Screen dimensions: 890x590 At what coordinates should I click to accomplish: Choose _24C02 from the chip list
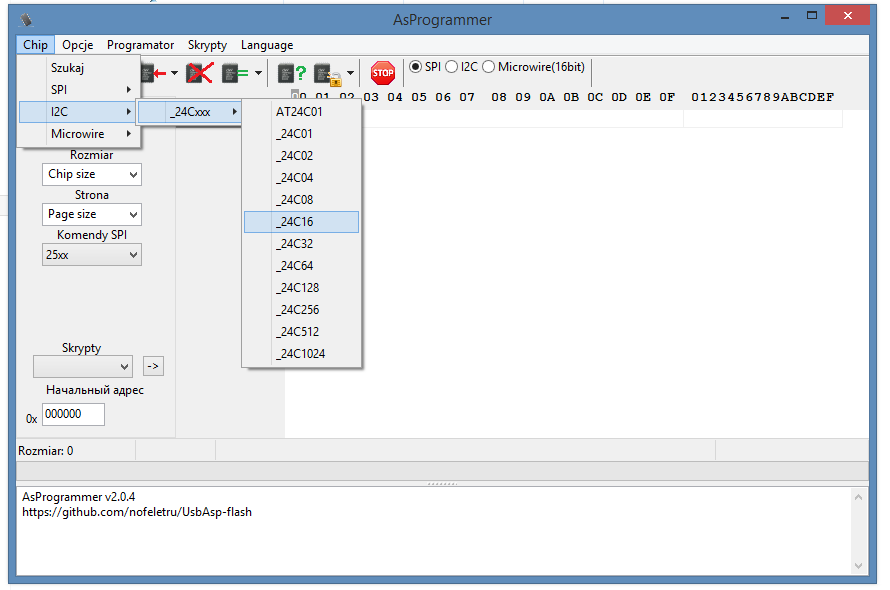click(301, 156)
